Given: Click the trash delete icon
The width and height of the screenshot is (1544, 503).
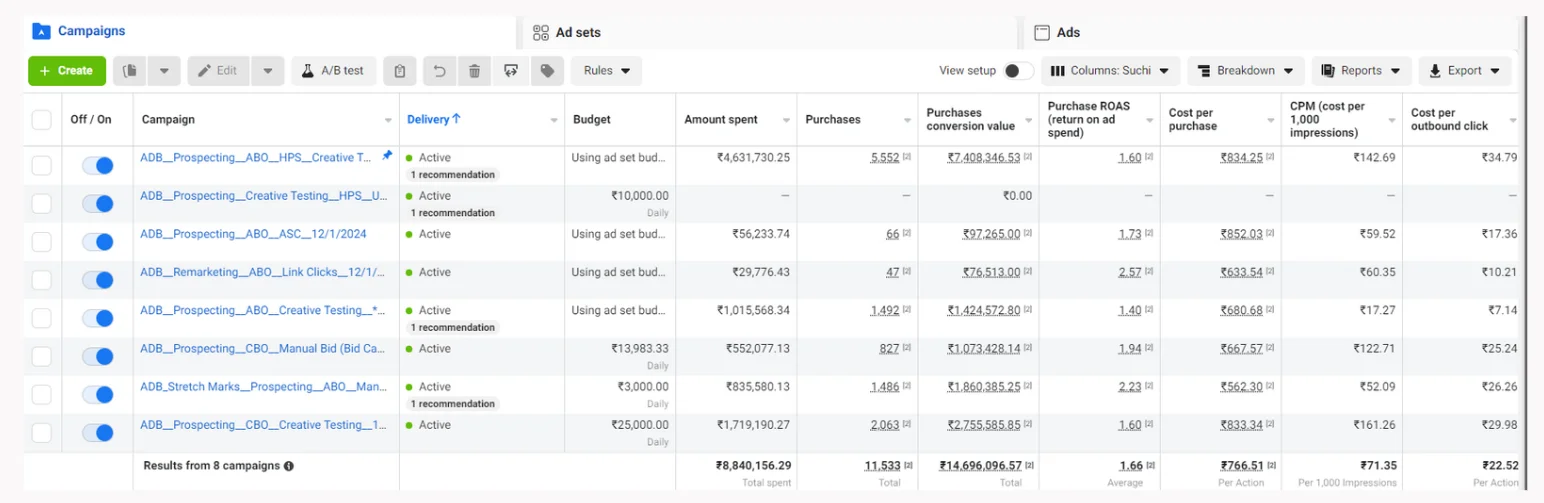Looking at the screenshot, I should (x=475, y=71).
